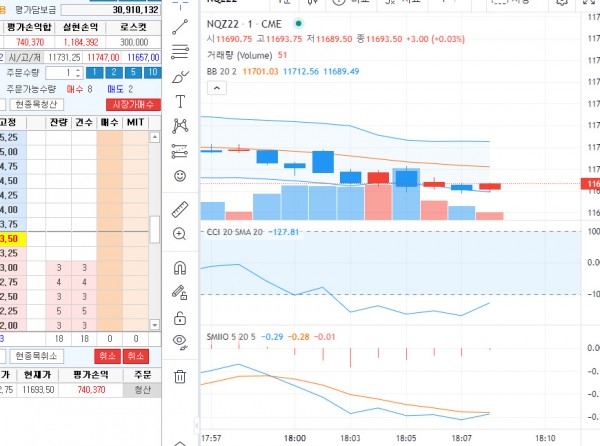Viewport: 600px width, 446px height.
Task: Click the trash icon to remove drawings
Action: click(180, 376)
